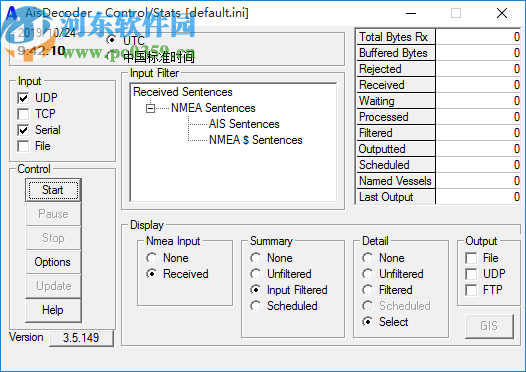Click the Scheduled stats row label
The image size is (526, 372).
tap(396, 165)
